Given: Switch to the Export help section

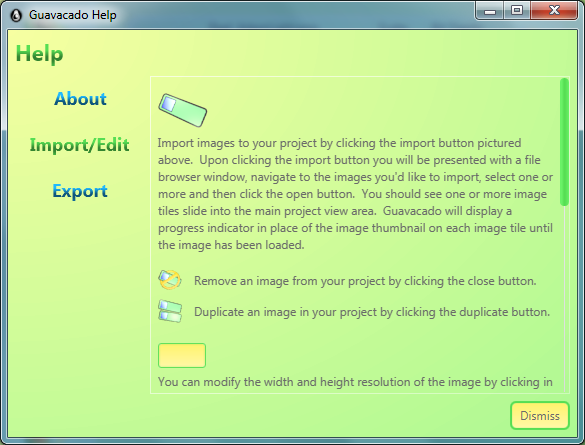Looking at the screenshot, I should [x=80, y=191].
